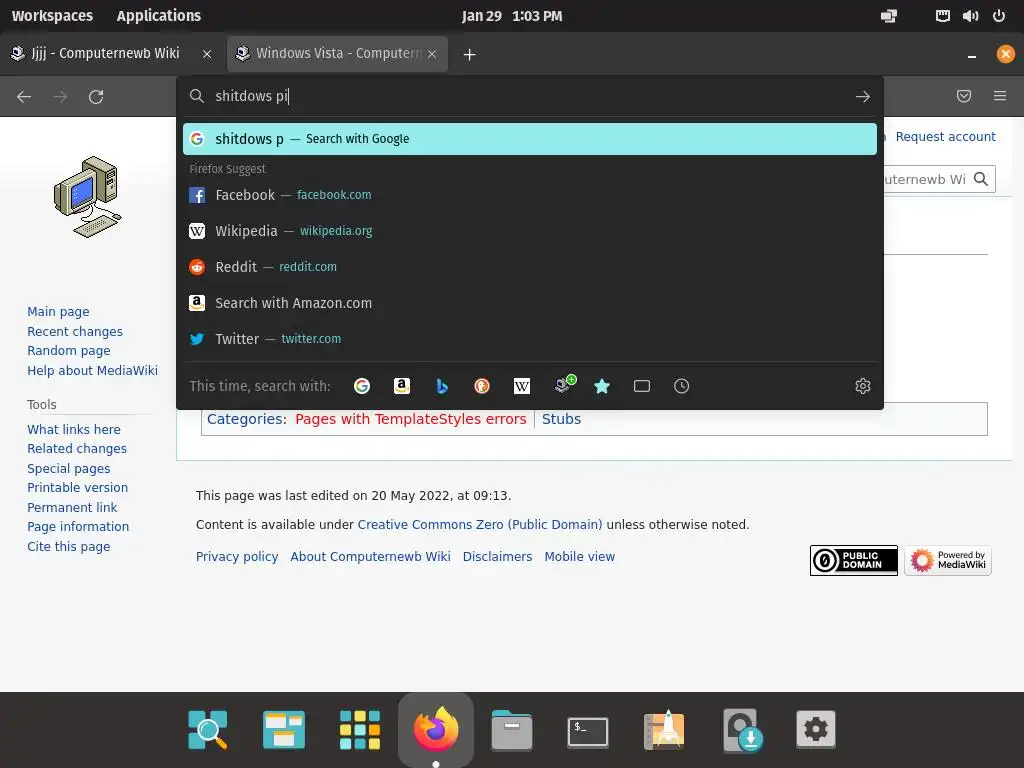Open the Applications menu
Screen dimensions: 1024x768
coord(159,16)
